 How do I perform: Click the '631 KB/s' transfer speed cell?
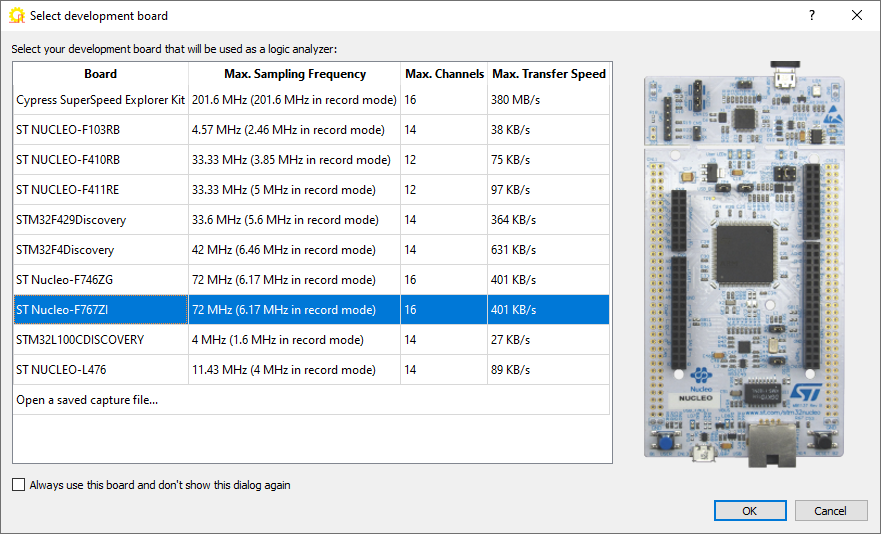click(548, 250)
